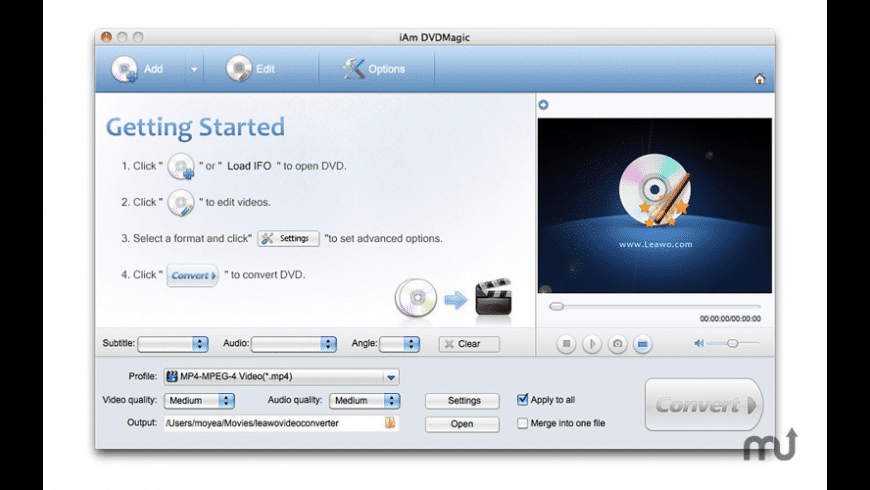This screenshot has height=490, width=870.
Task: Click the Getting Started heading
Action: (195, 127)
